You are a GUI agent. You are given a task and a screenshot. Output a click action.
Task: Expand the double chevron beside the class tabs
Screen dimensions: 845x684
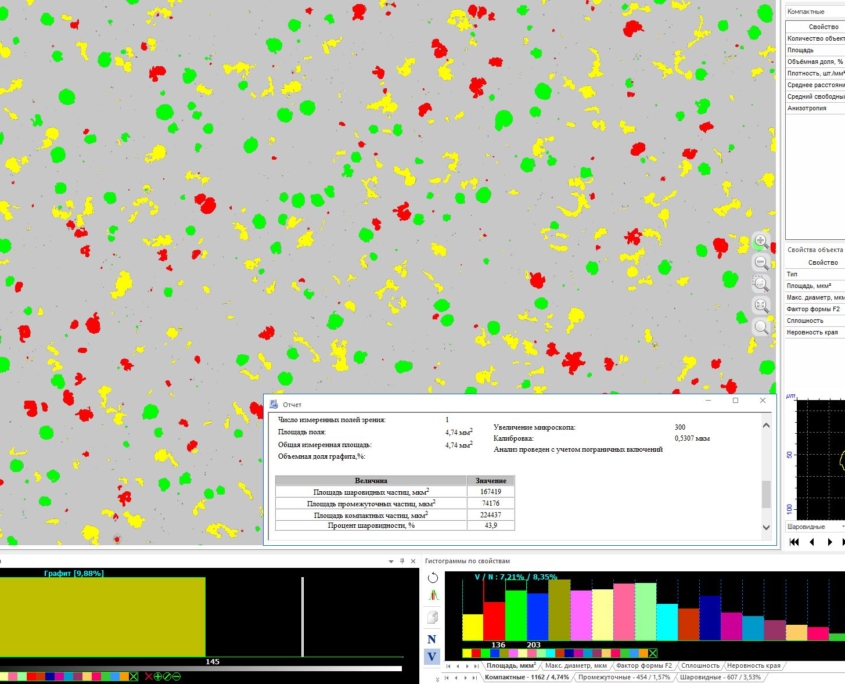click(x=437, y=679)
